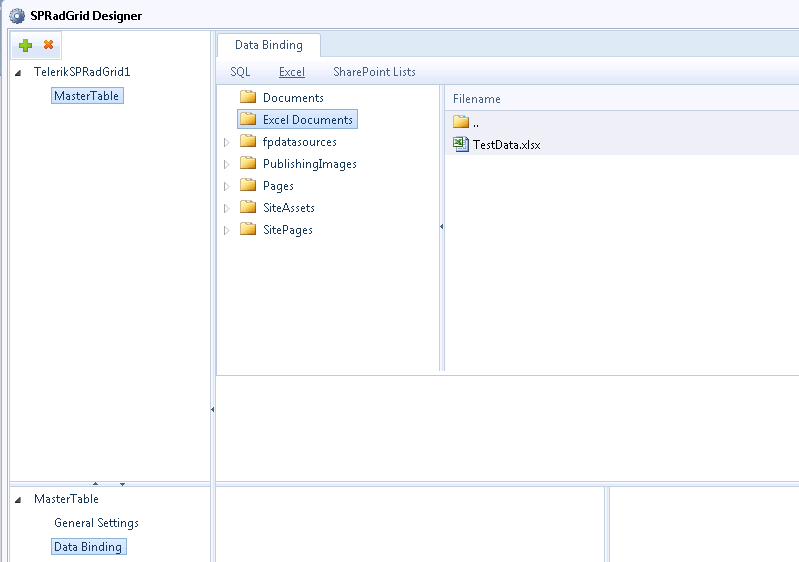799x562 pixels.
Task: Select the lower MasterTable node label
Action: [x=66, y=499]
